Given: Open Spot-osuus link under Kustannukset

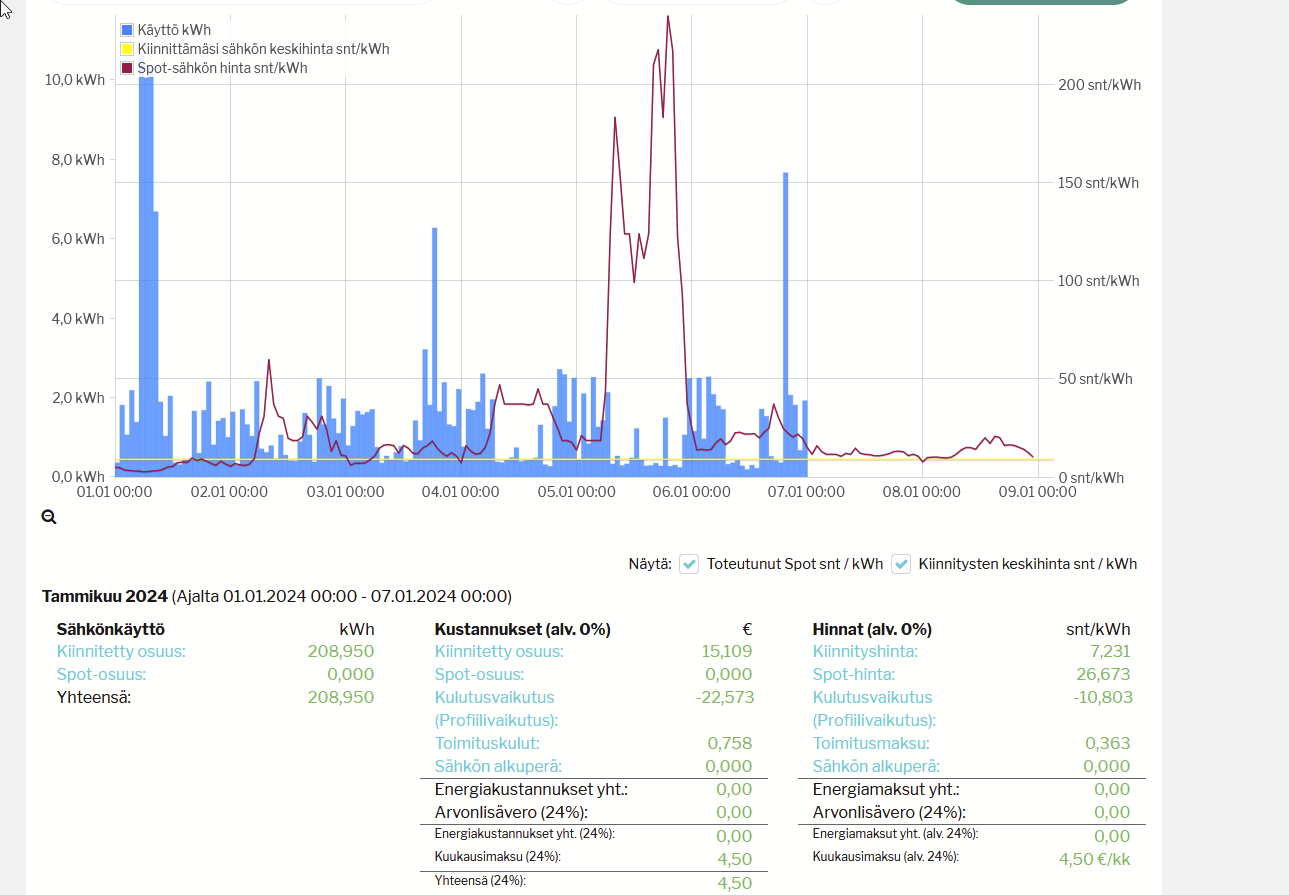Looking at the screenshot, I should coord(479,675).
